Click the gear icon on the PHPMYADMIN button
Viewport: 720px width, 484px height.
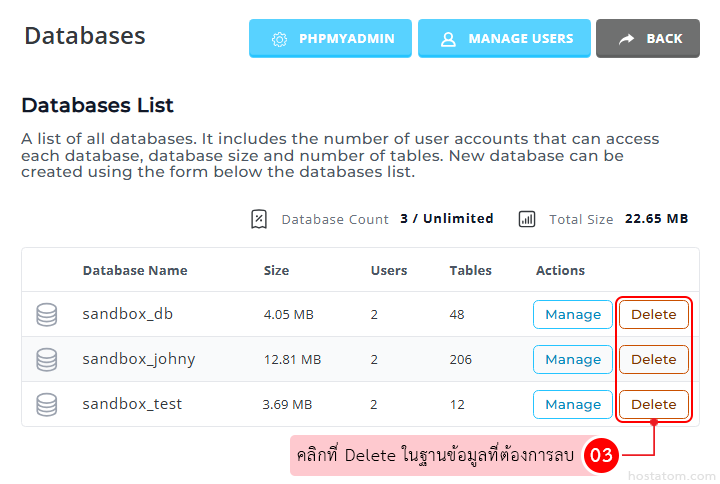click(x=280, y=39)
